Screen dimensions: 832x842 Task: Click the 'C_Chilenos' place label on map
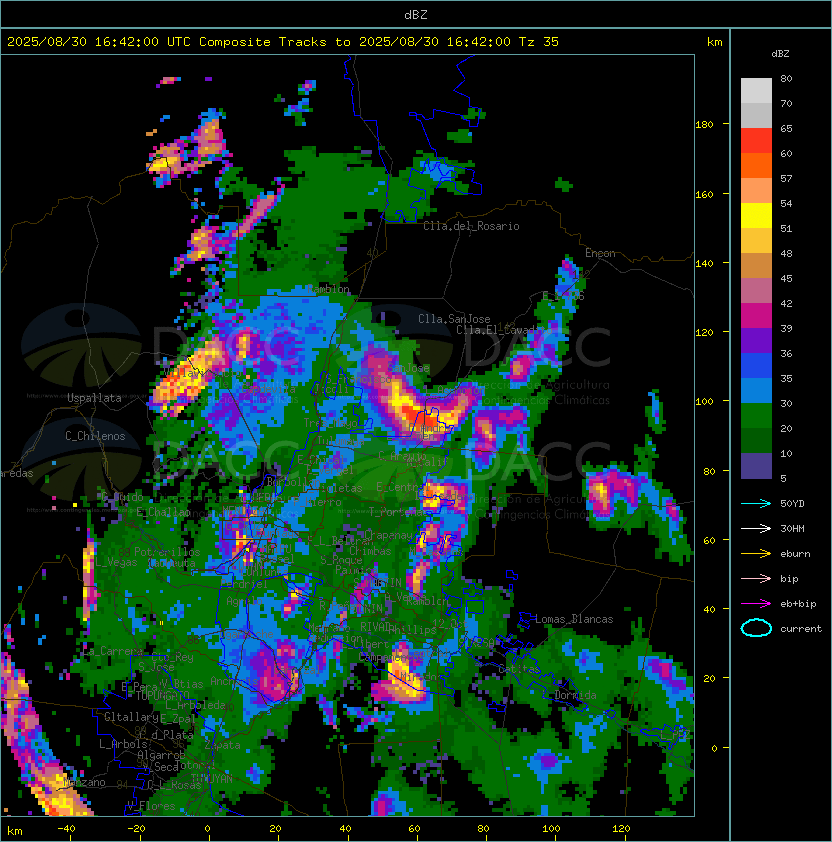click(x=95, y=436)
